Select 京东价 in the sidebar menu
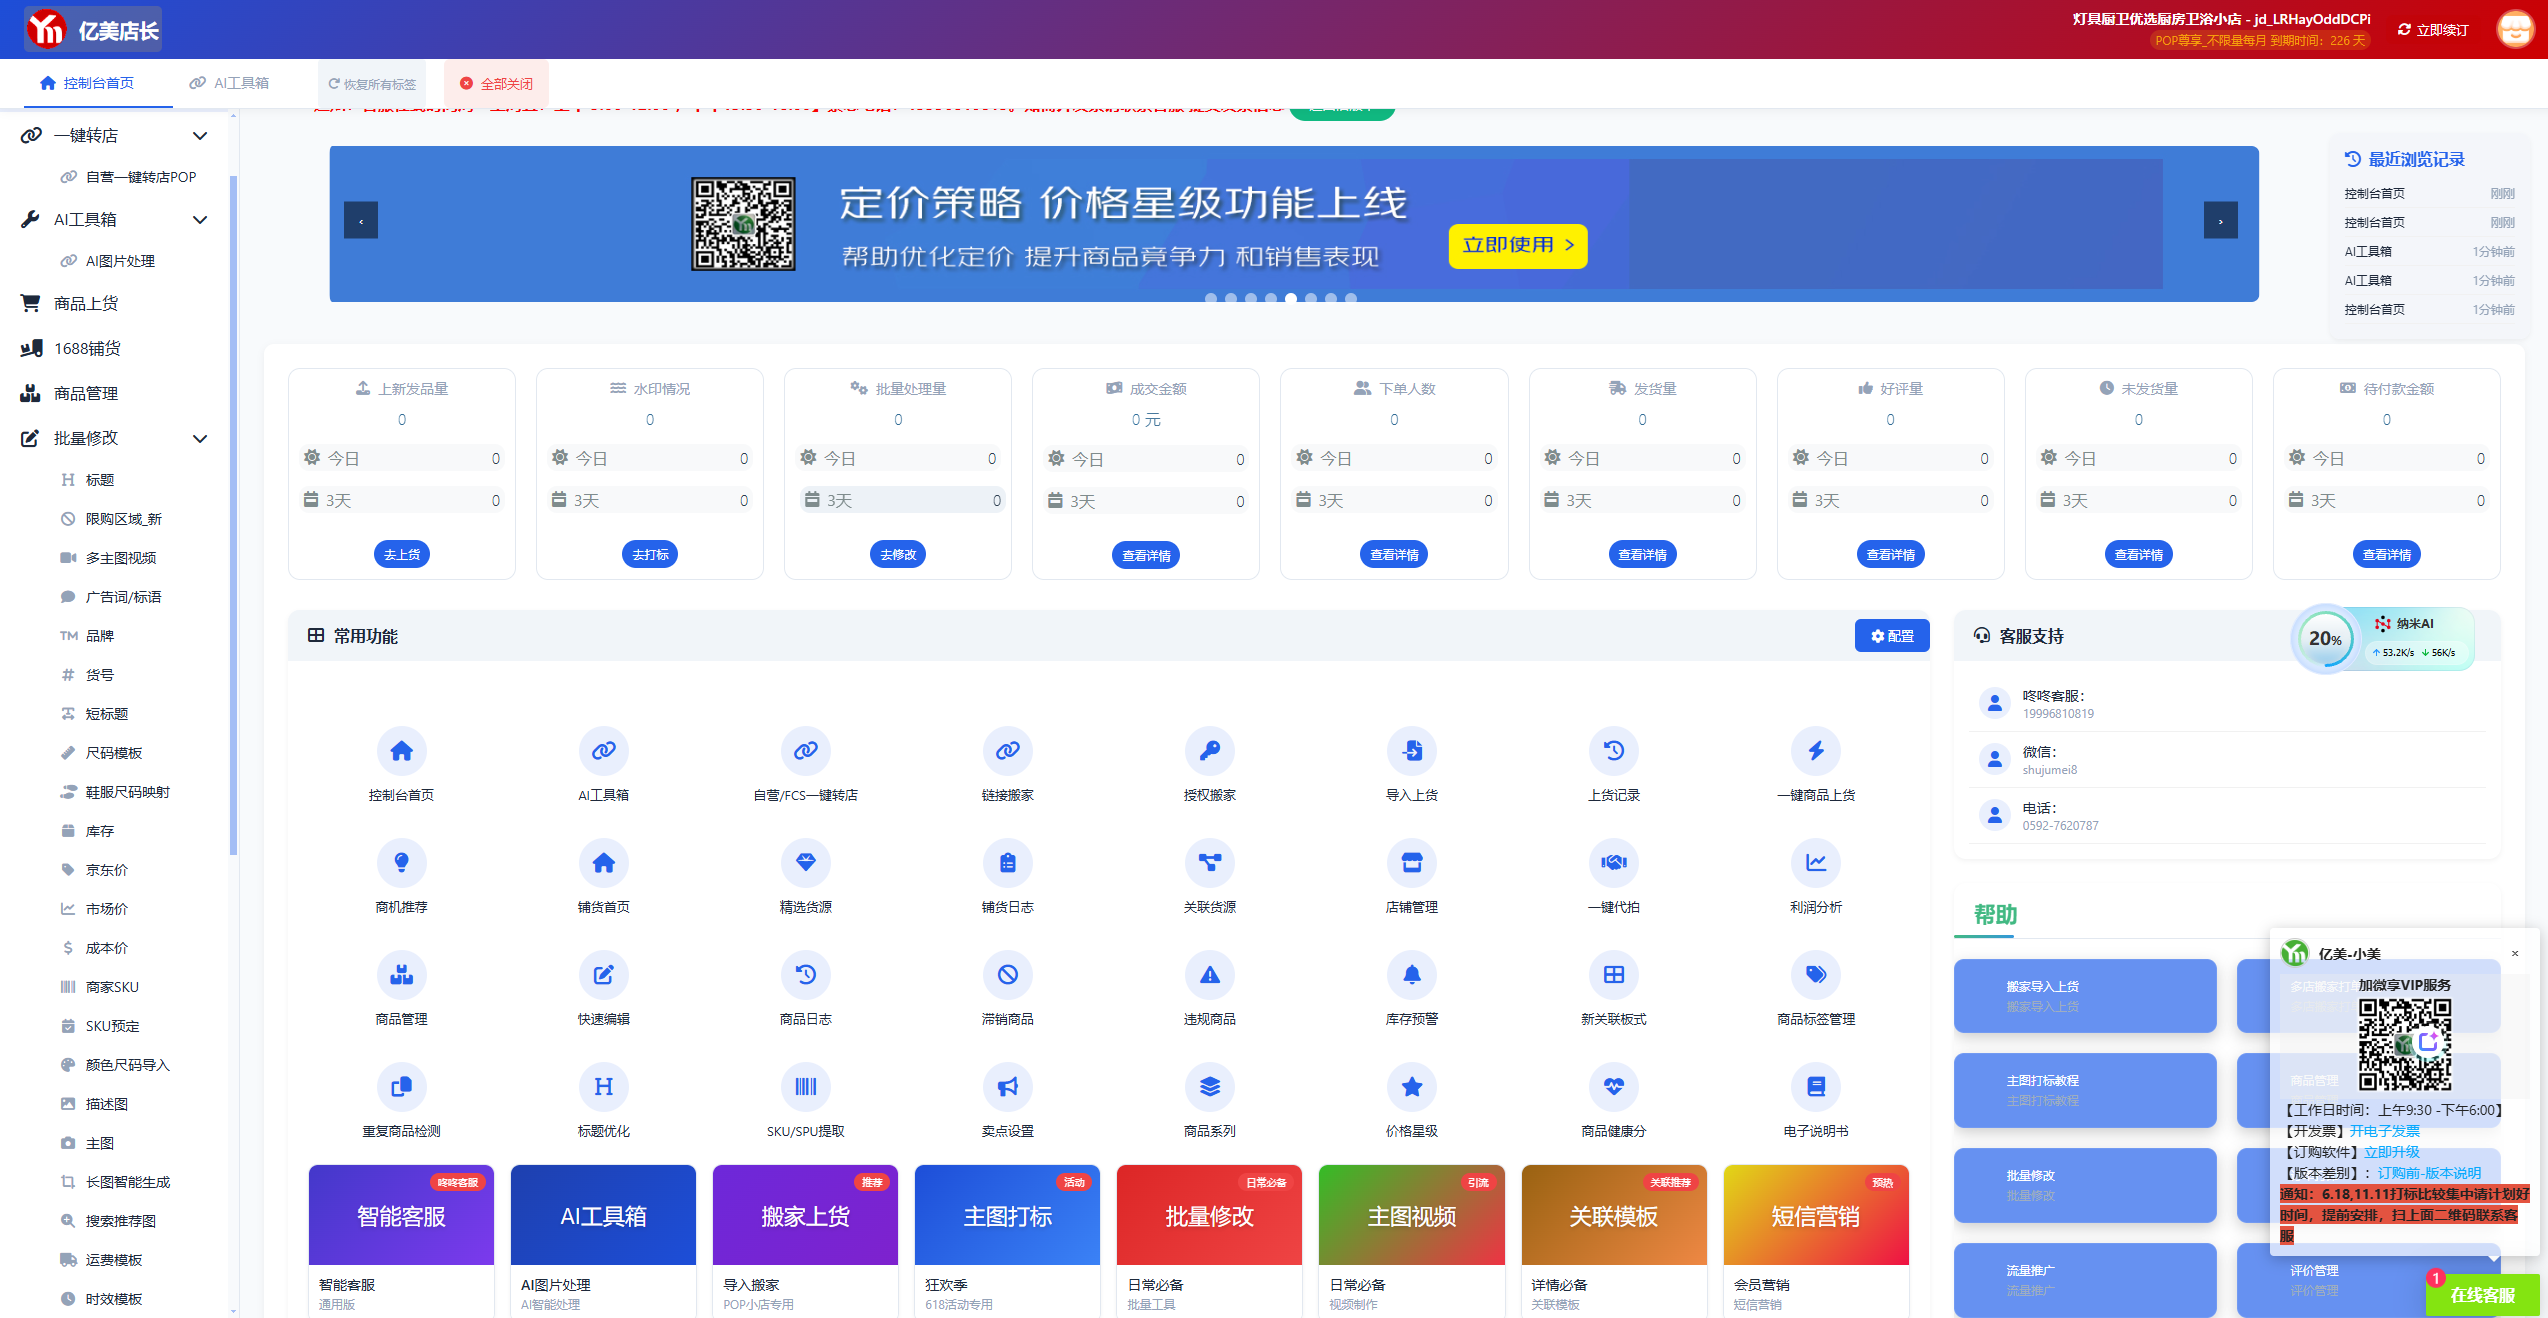This screenshot has height=1318, width=2548. coord(107,870)
